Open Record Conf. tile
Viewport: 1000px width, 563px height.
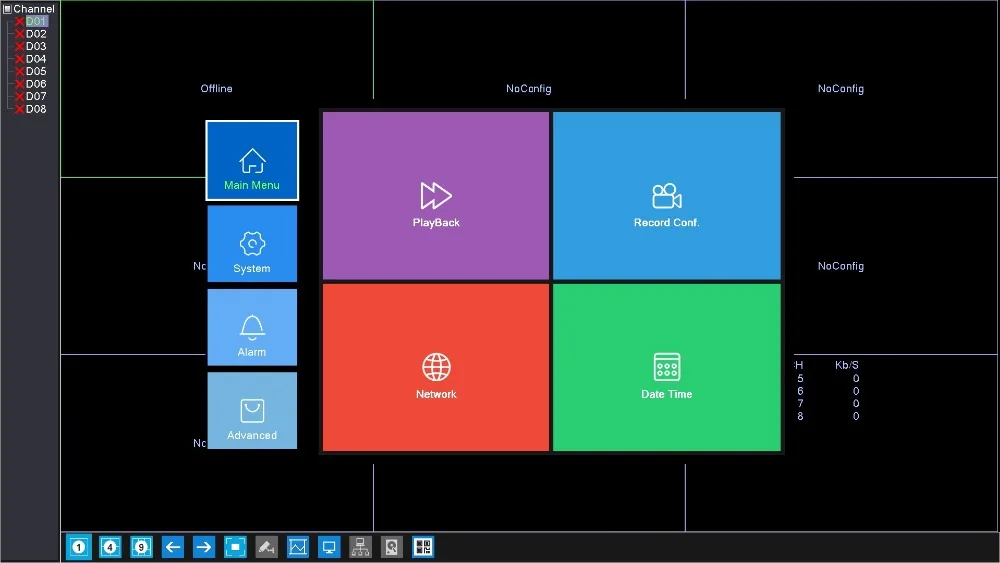(666, 196)
